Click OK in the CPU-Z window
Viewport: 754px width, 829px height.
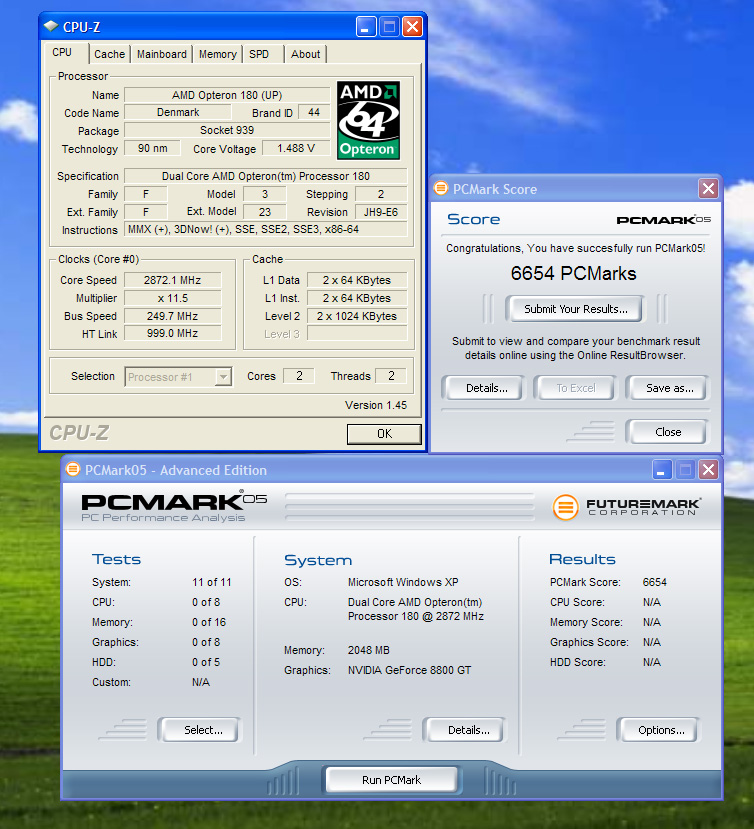384,434
